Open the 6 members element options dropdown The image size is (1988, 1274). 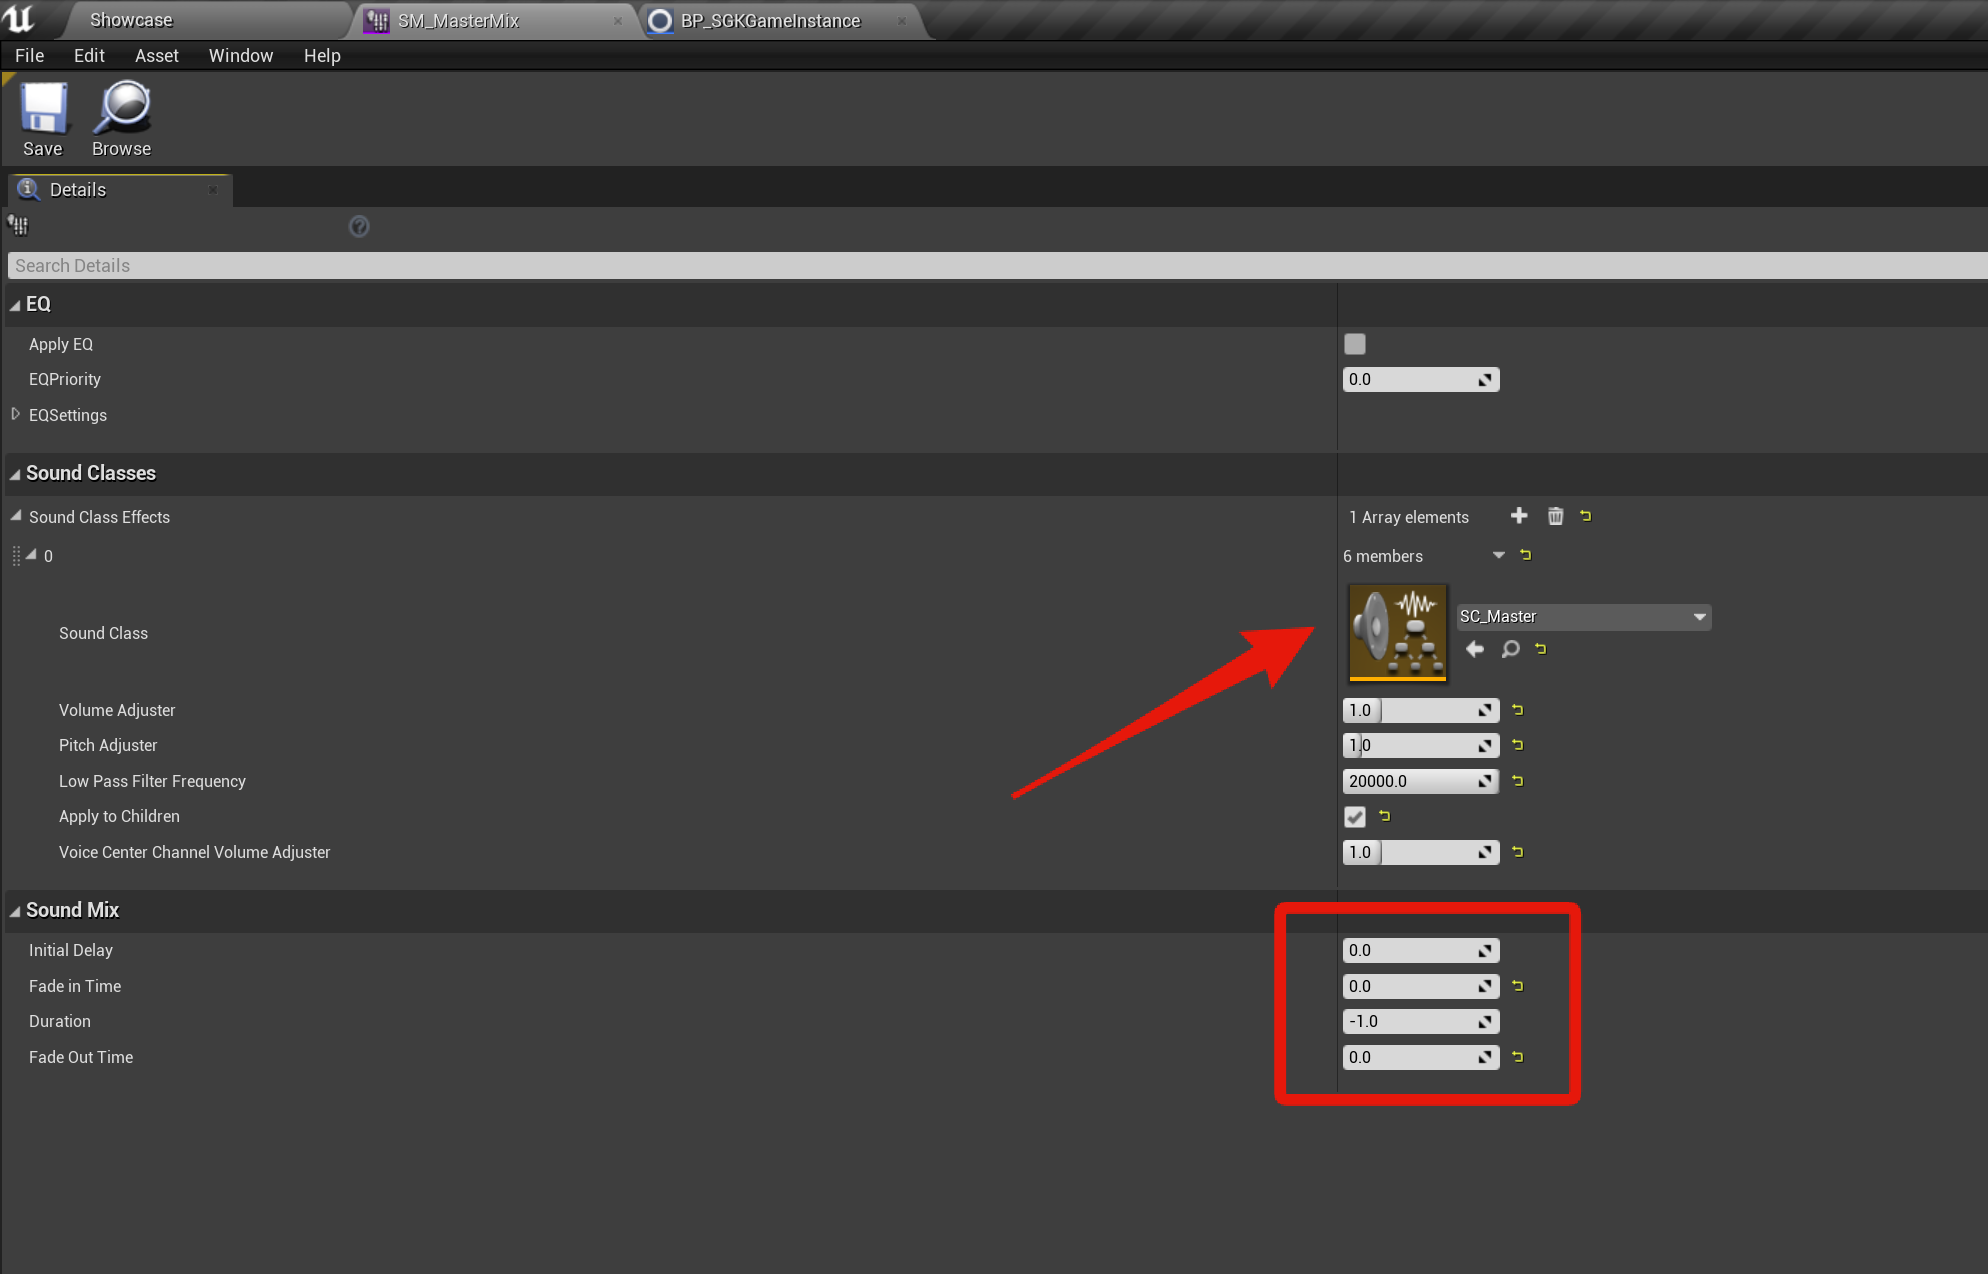point(1498,555)
